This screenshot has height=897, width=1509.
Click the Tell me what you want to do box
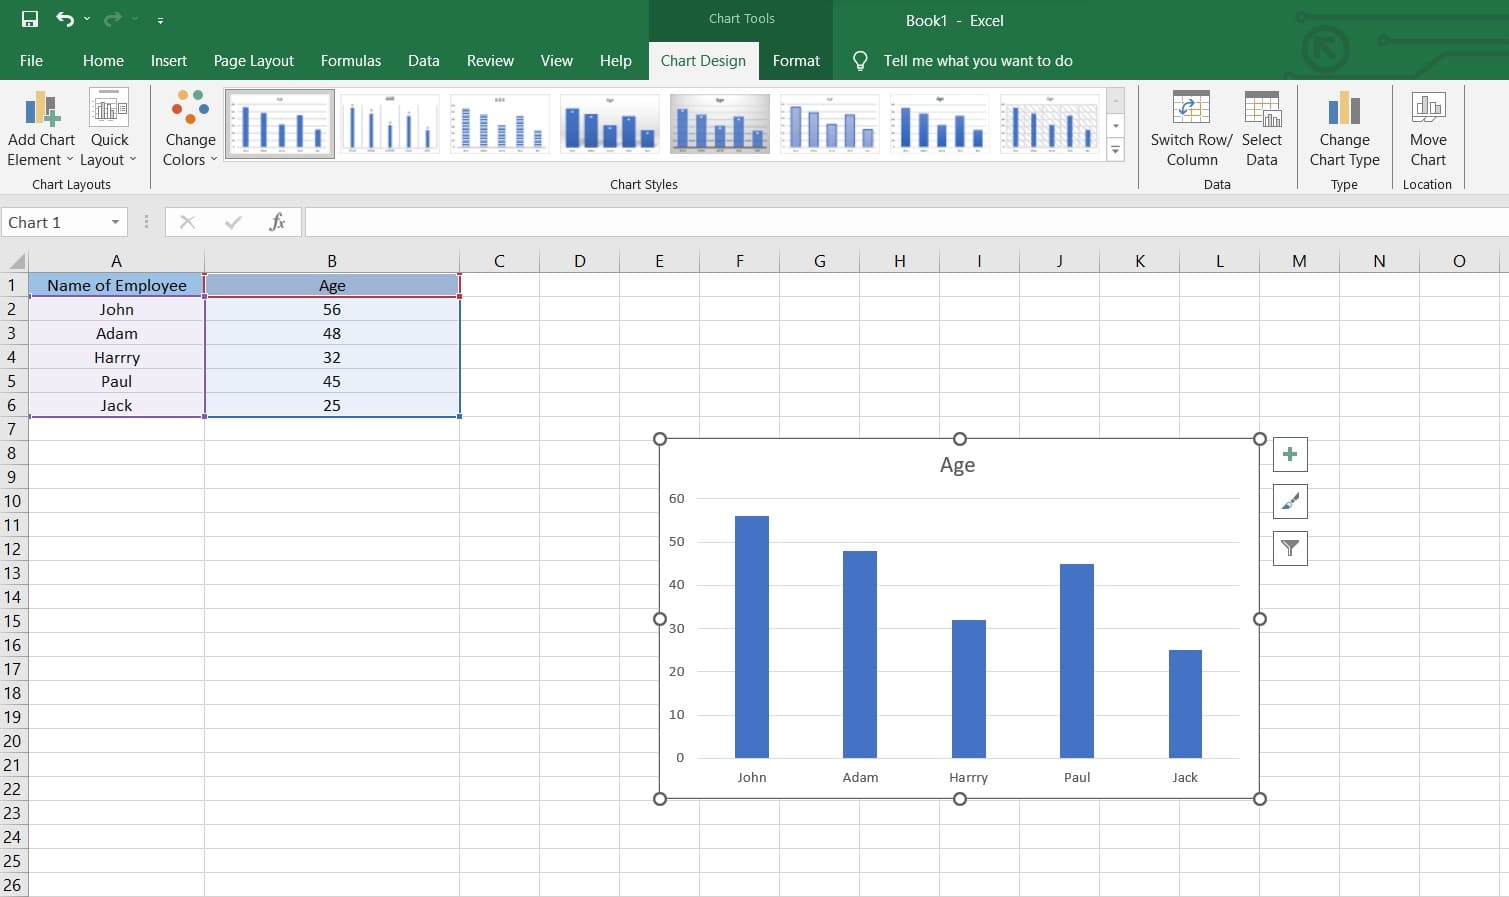pos(977,61)
